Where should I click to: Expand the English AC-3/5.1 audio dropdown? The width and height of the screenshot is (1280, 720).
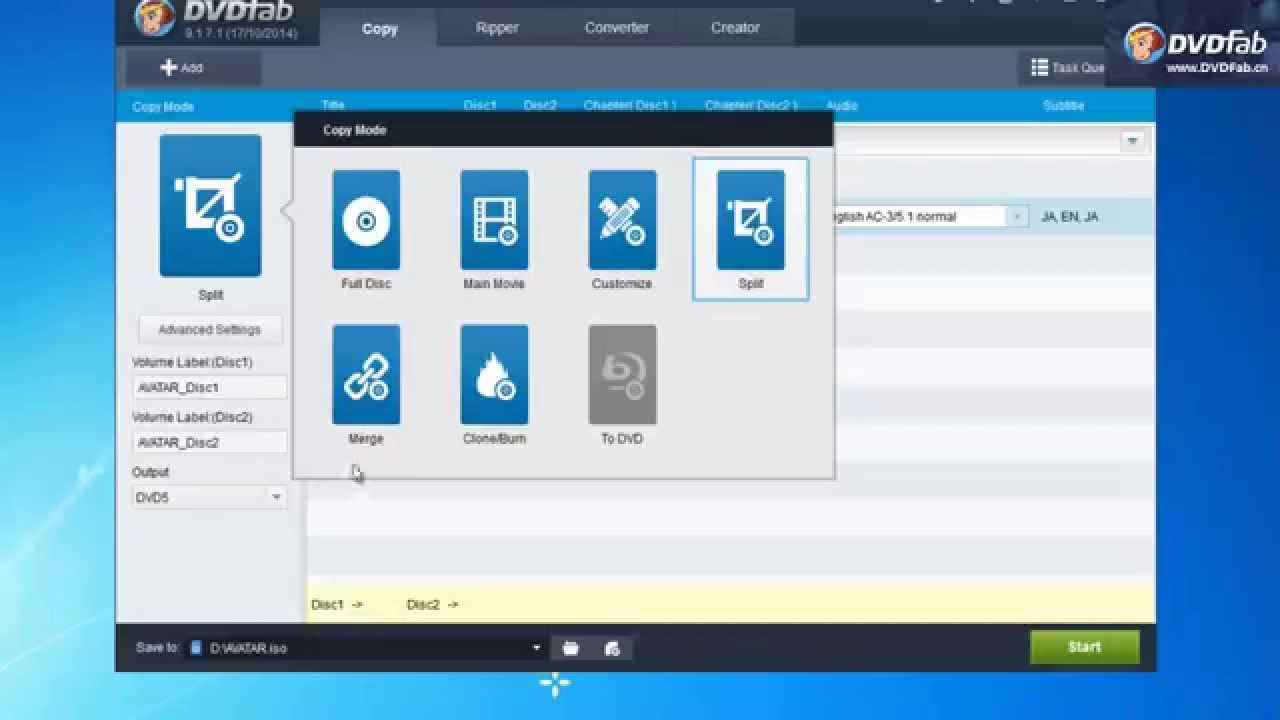[1017, 216]
